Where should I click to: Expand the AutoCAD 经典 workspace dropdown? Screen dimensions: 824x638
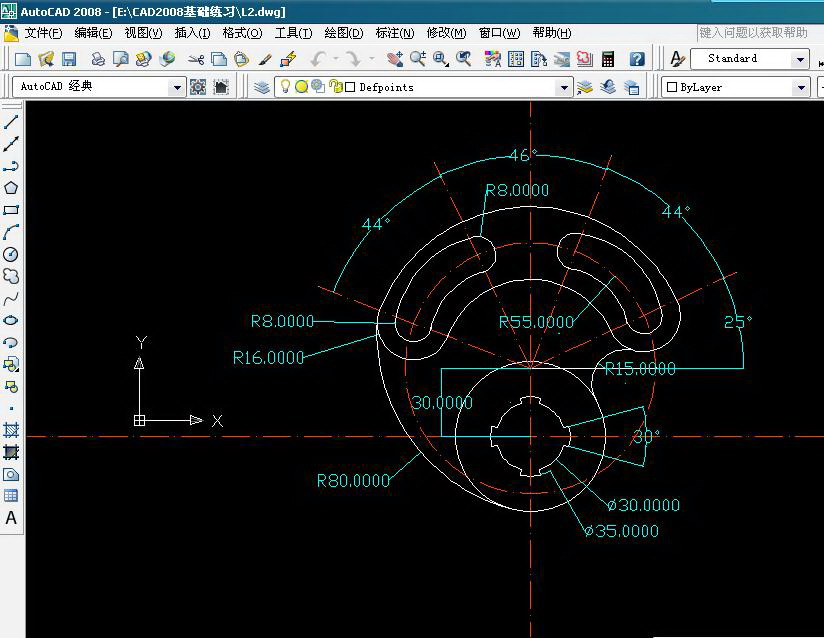(177, 87)
